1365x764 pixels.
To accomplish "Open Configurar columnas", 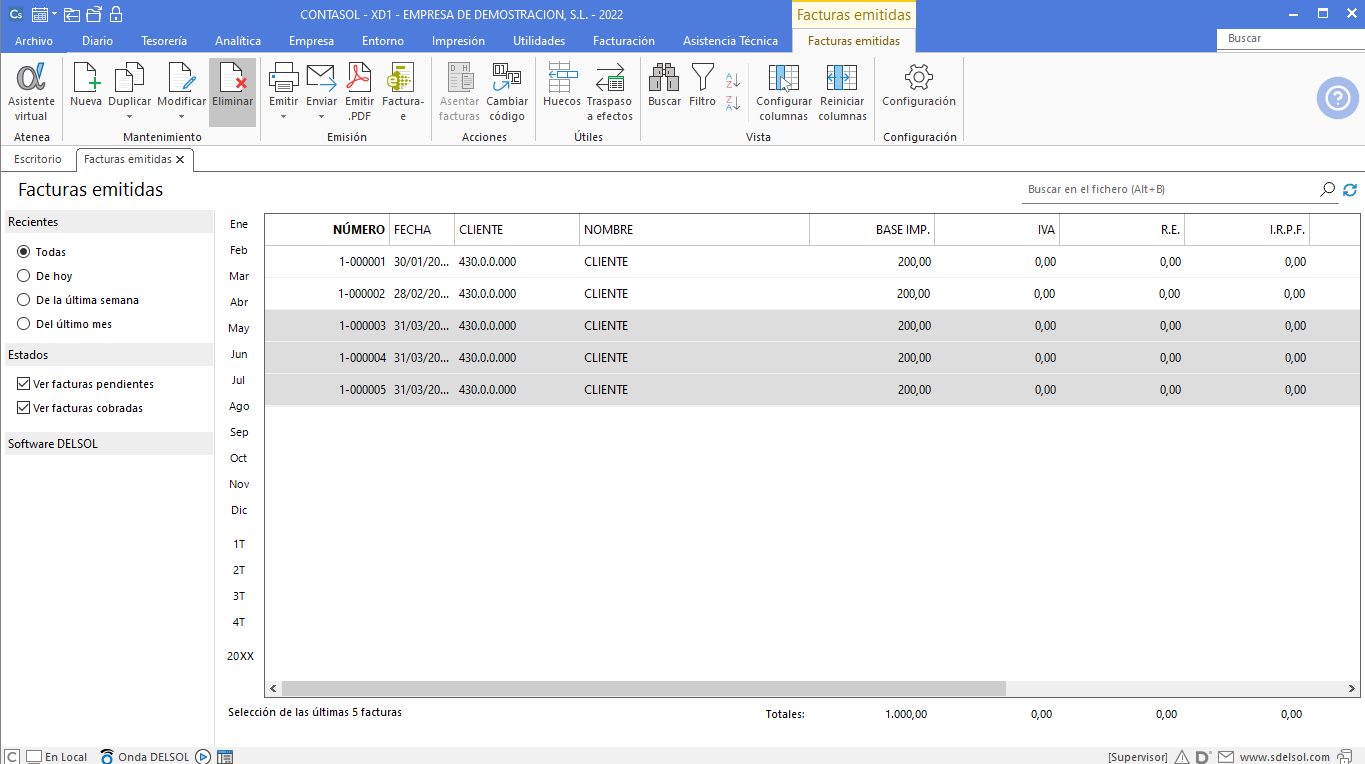I will coord(783,91).
